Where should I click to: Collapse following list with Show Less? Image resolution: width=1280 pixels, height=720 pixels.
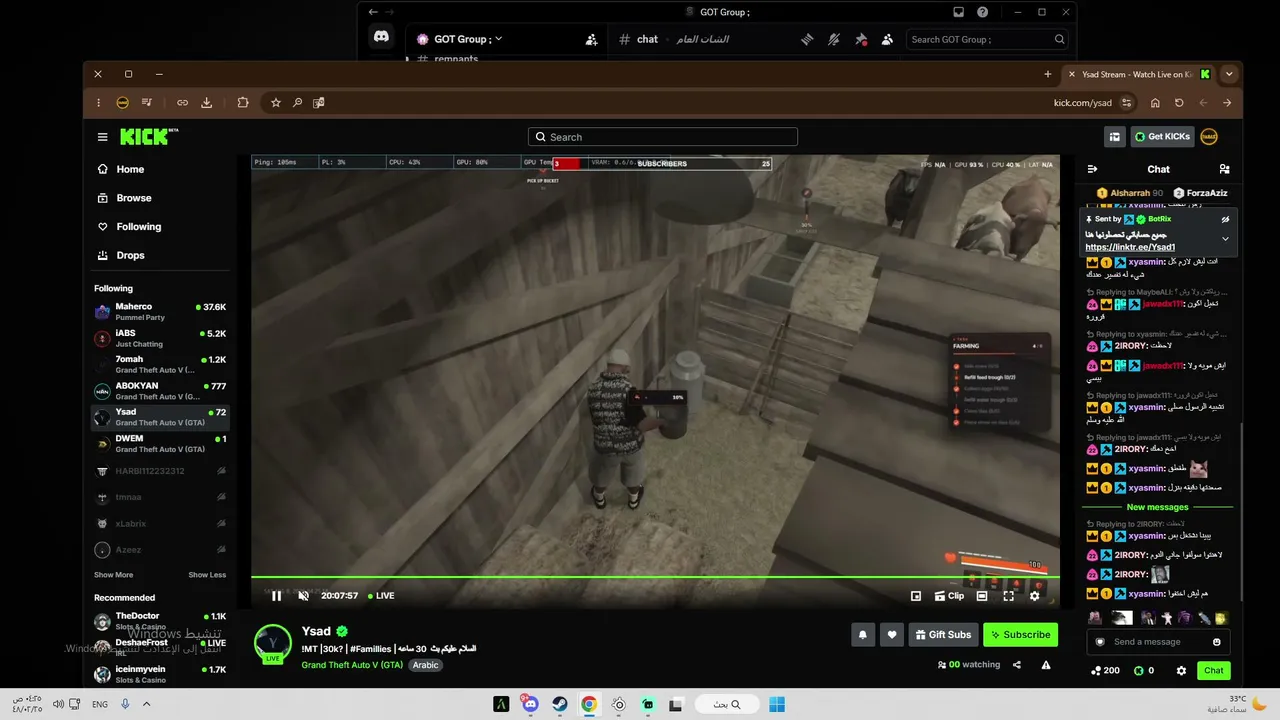coord(207,575)
